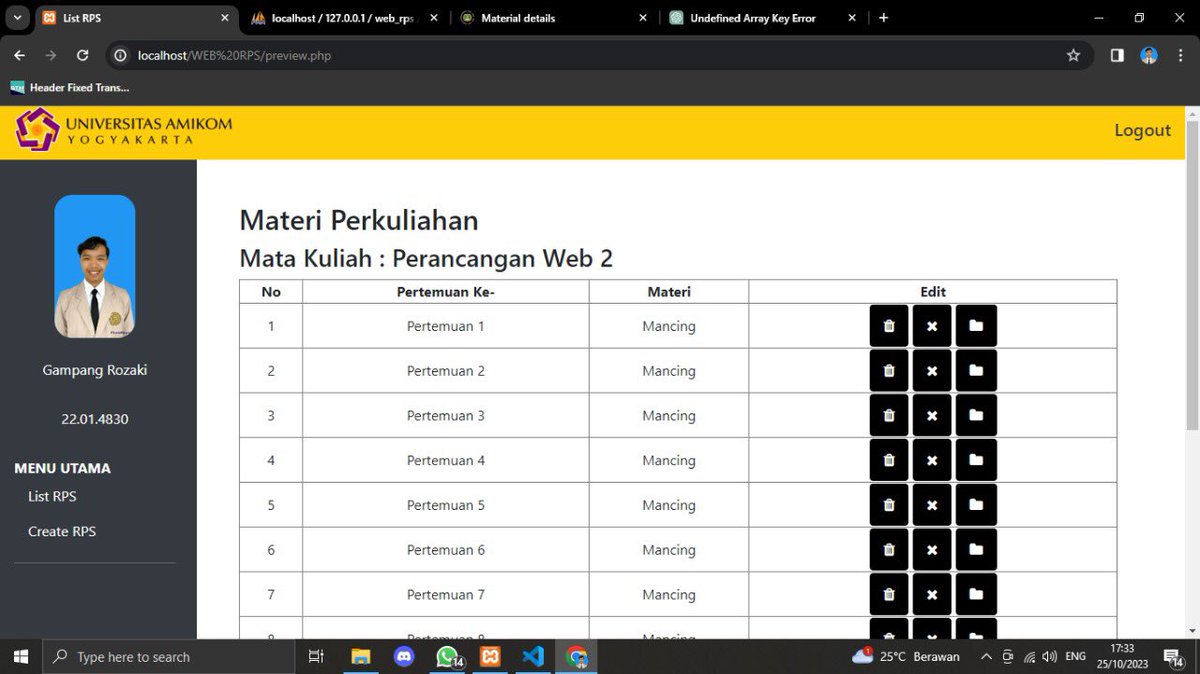
Task: Click taskbar search box
Action: [168, 656]
